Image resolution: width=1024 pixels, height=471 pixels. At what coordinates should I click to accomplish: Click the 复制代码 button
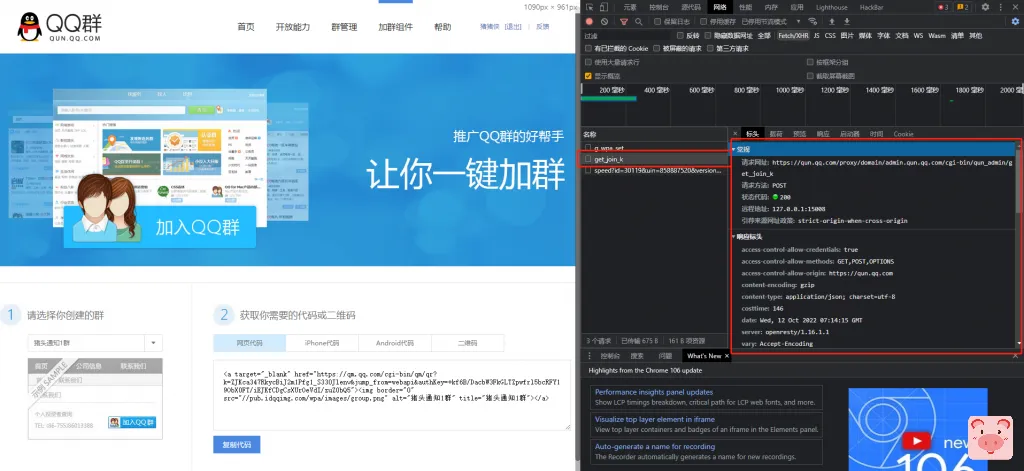[x=237, y=444]
